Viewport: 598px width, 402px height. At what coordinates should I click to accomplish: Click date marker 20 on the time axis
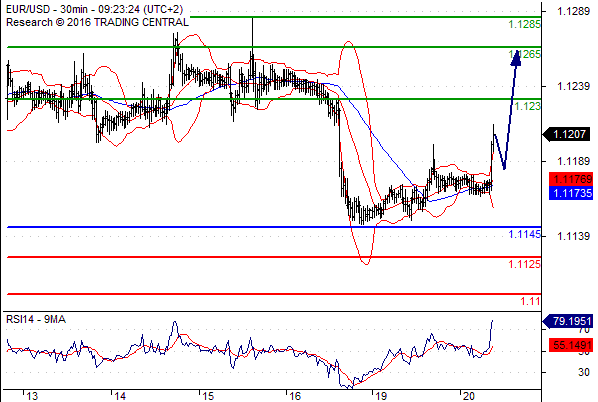click(469, 396)
